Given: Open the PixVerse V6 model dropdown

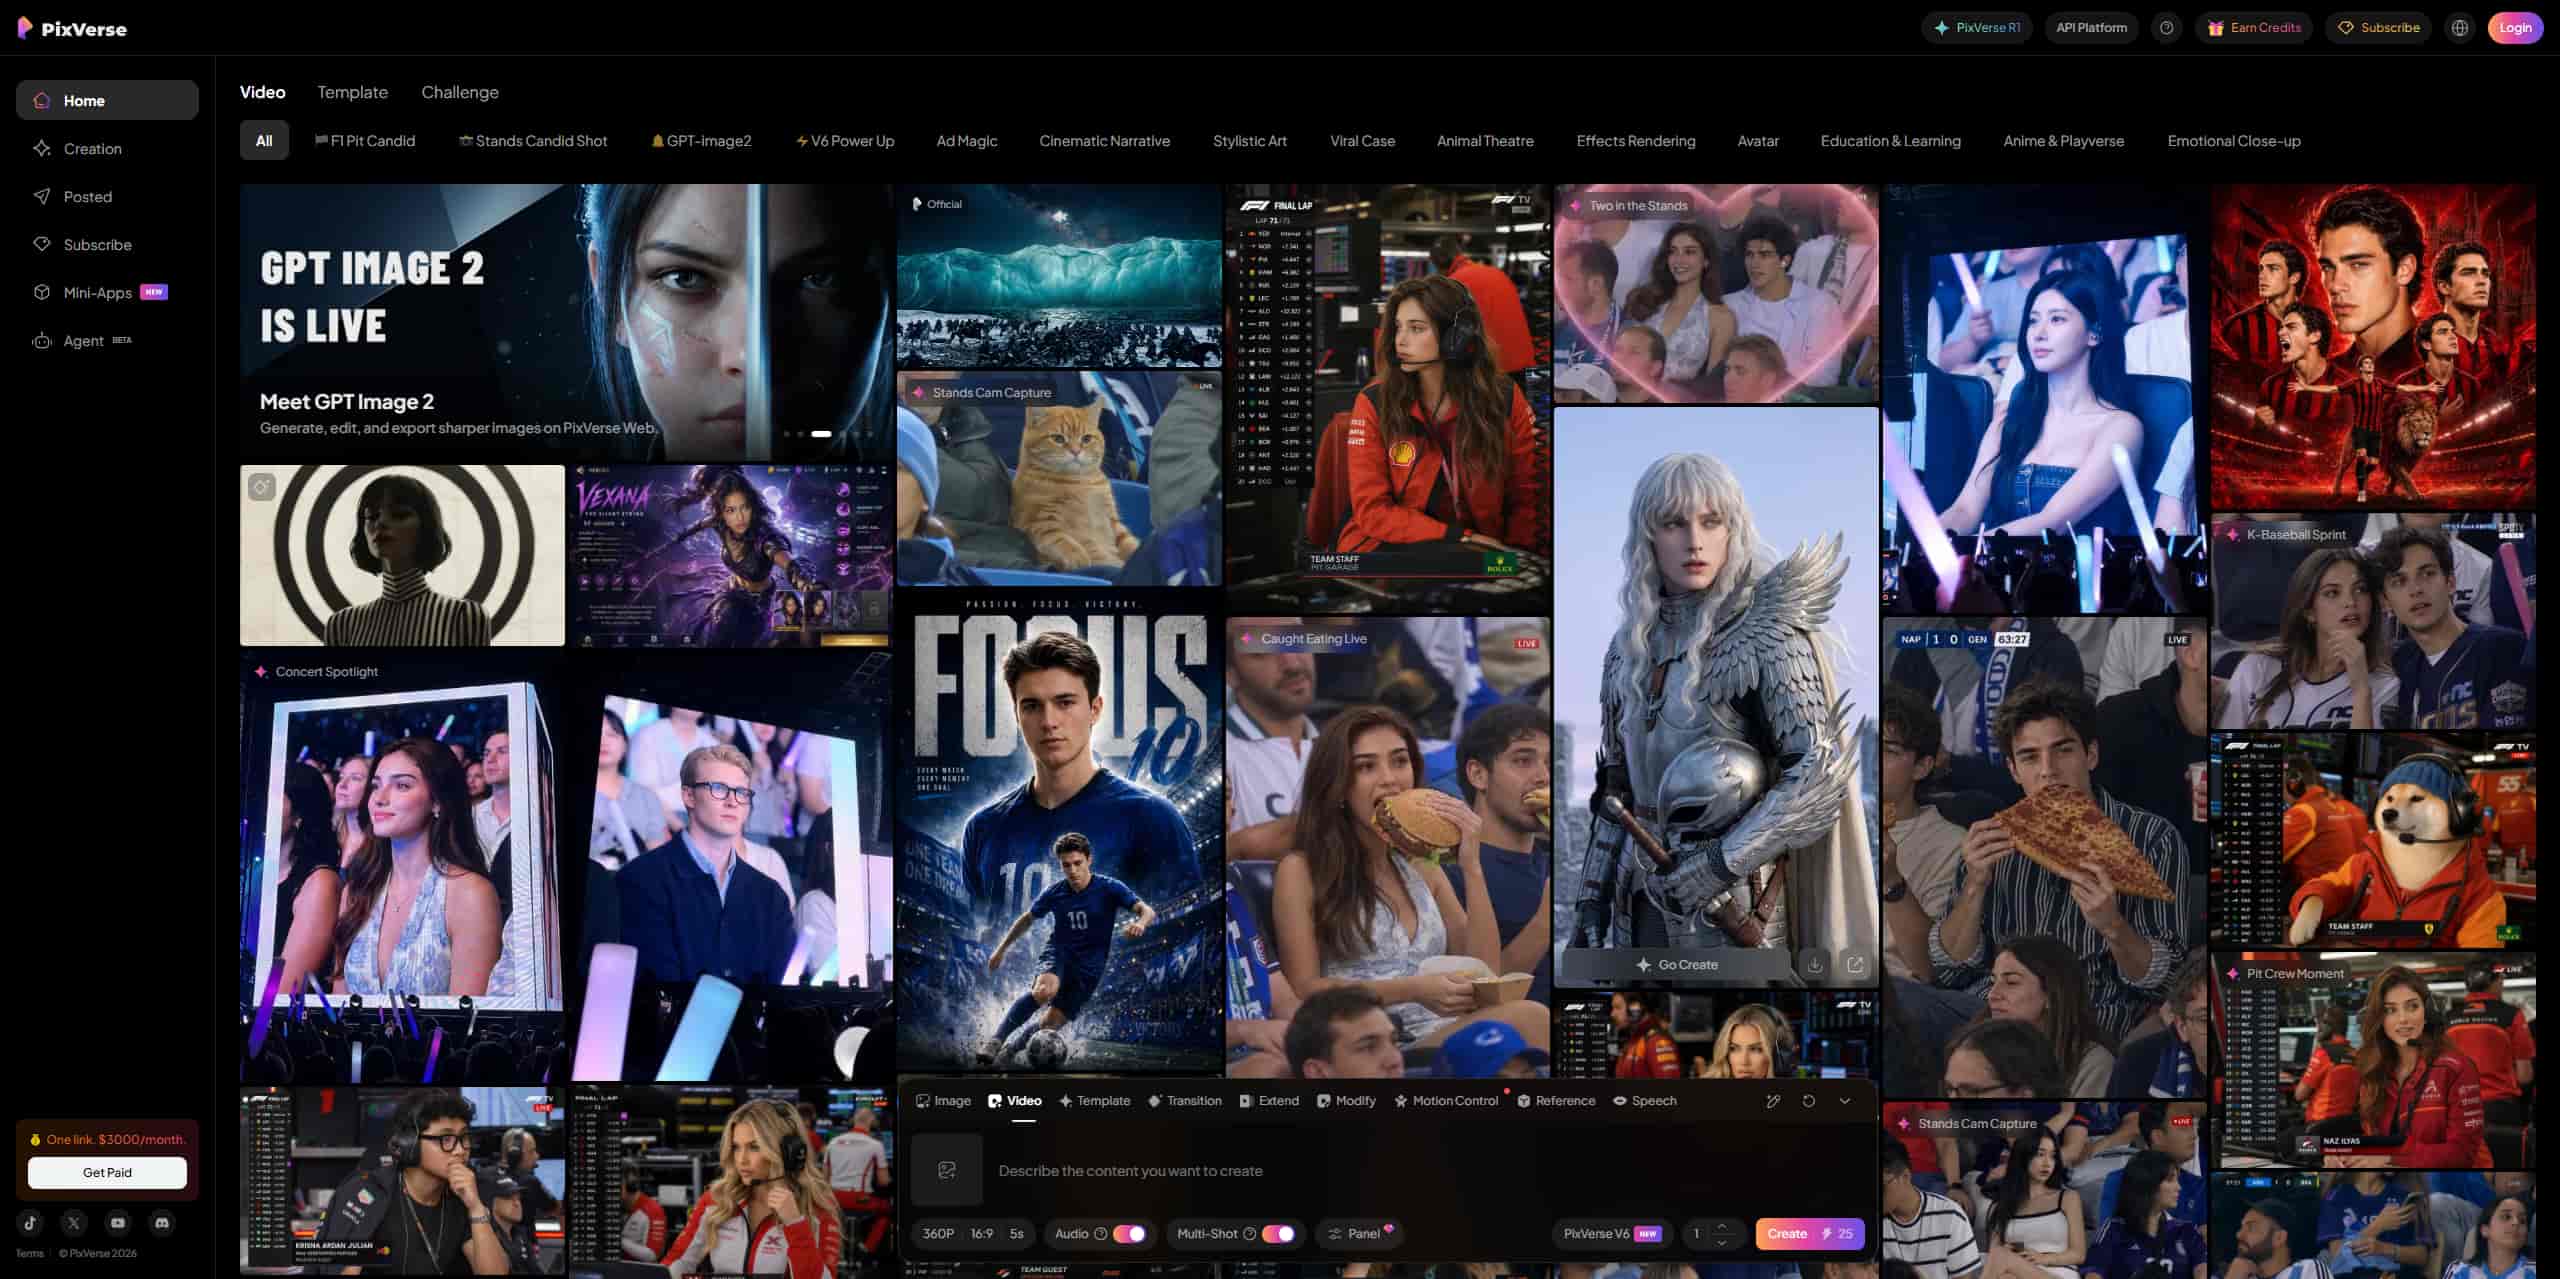Looking at the screenshot, I should pyautogui.click(x=1612, y=1234).
